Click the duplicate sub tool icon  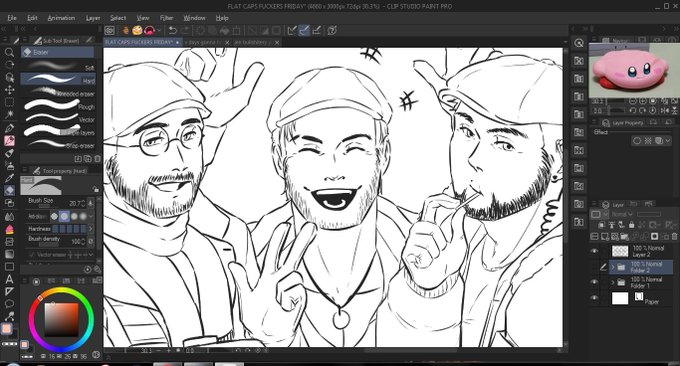click(88, 159)
